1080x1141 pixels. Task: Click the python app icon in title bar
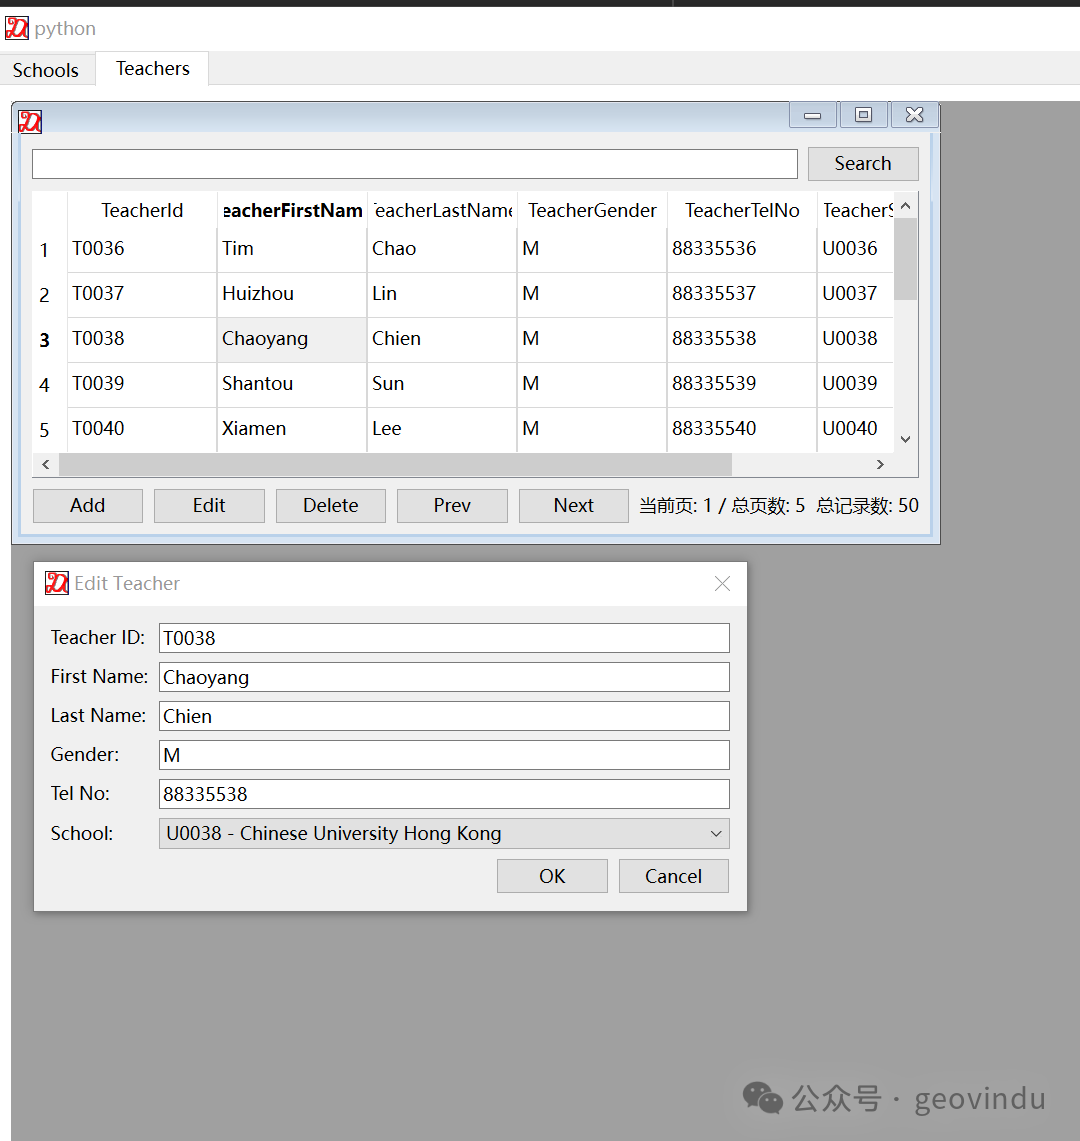click(x=17, y=28)
